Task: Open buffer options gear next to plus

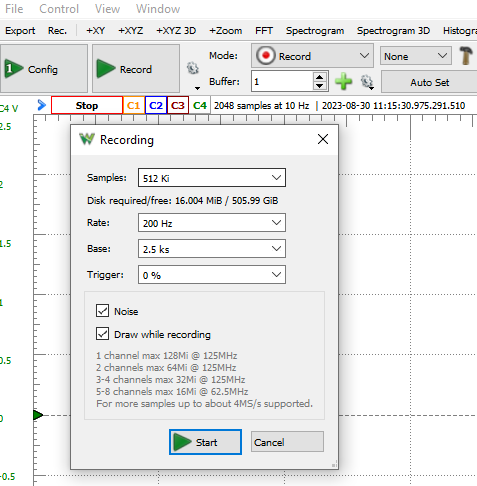Action: [x=367, y=82]
